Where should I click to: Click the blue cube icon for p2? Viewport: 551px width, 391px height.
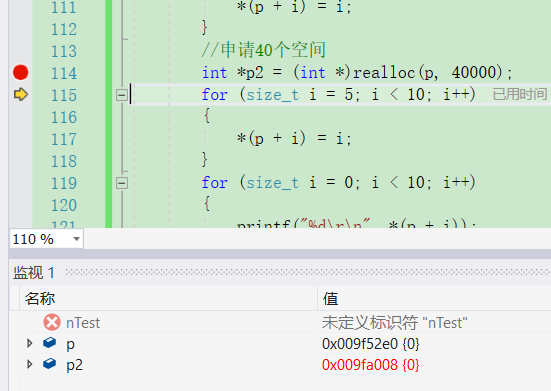(50, 364)
